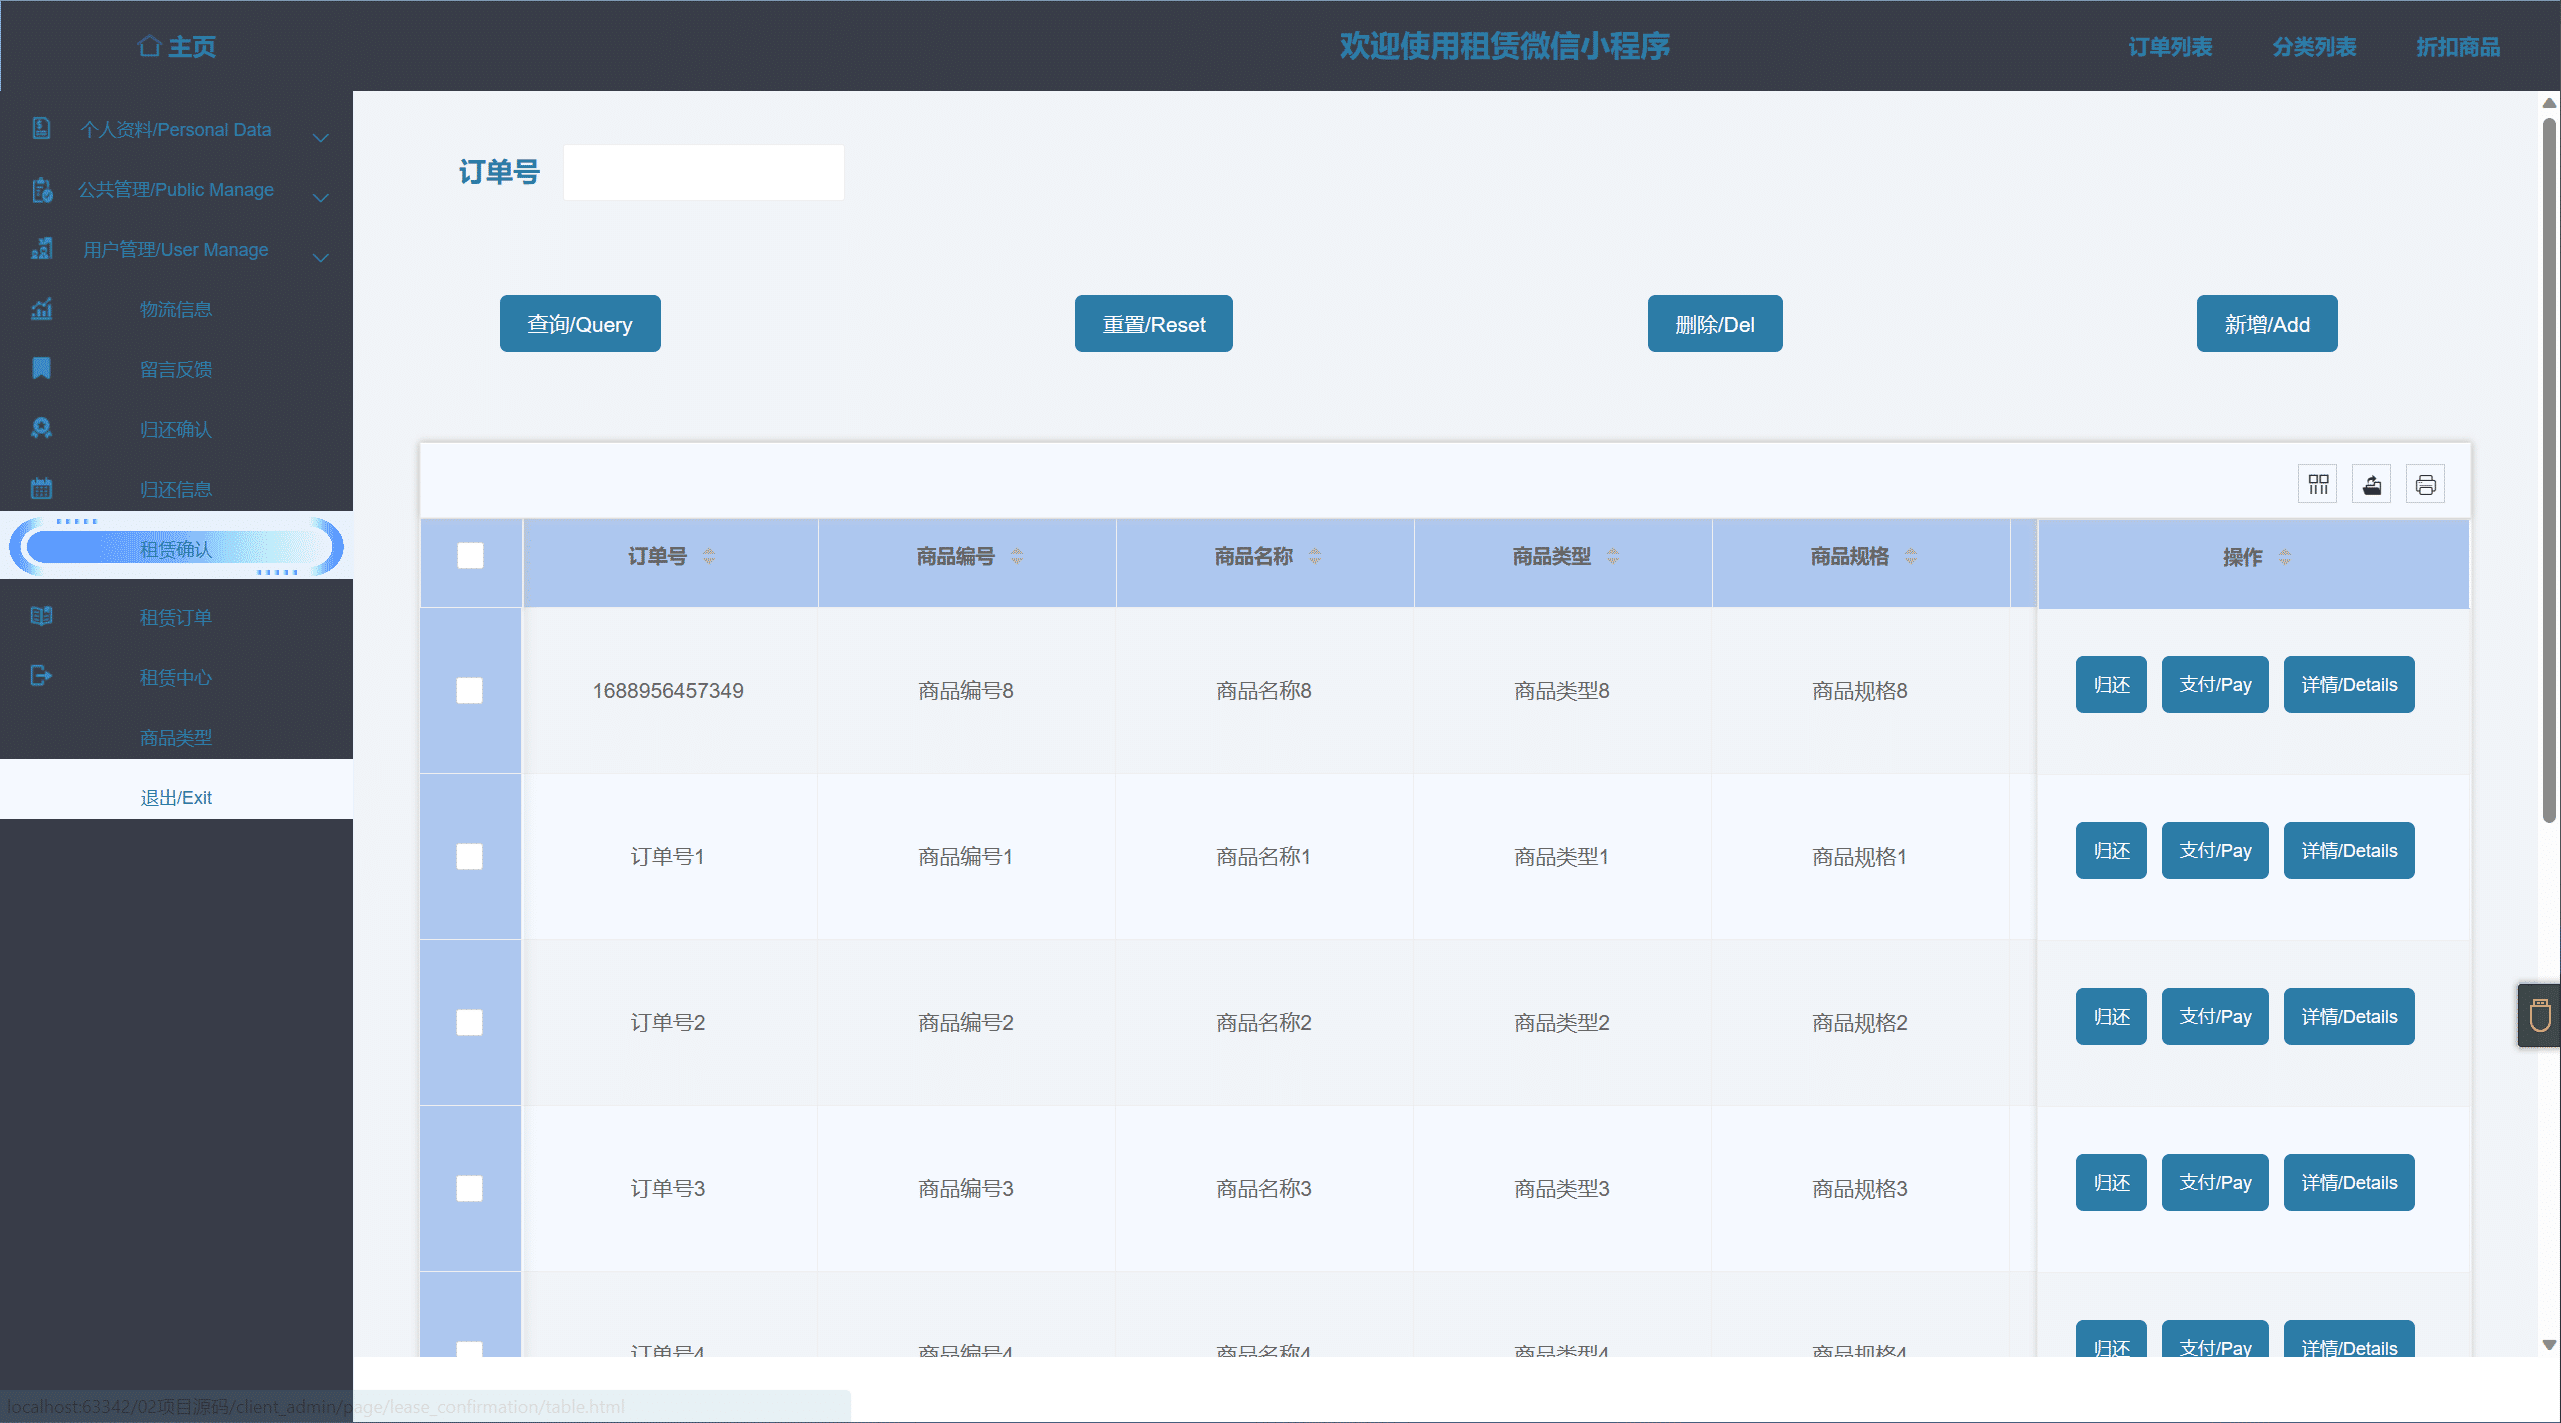Screen dimensions: 2561x1423
Task: Sort by 订单号 column arrows
Action: (x=709, y=557)
